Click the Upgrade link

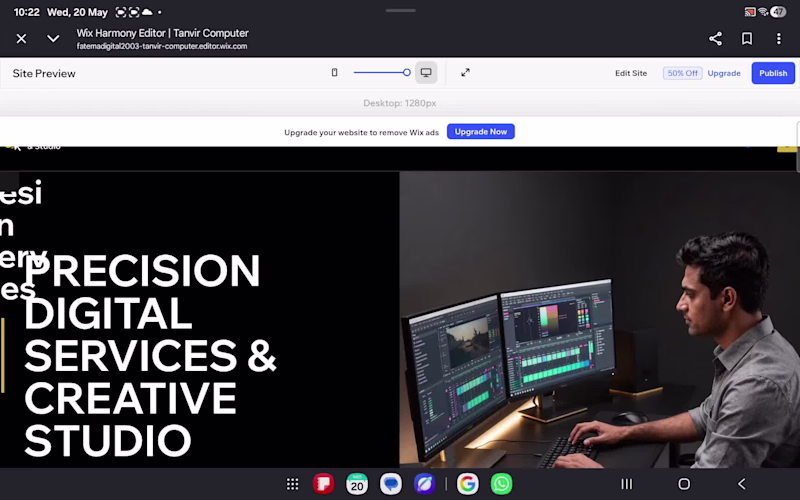724,73
